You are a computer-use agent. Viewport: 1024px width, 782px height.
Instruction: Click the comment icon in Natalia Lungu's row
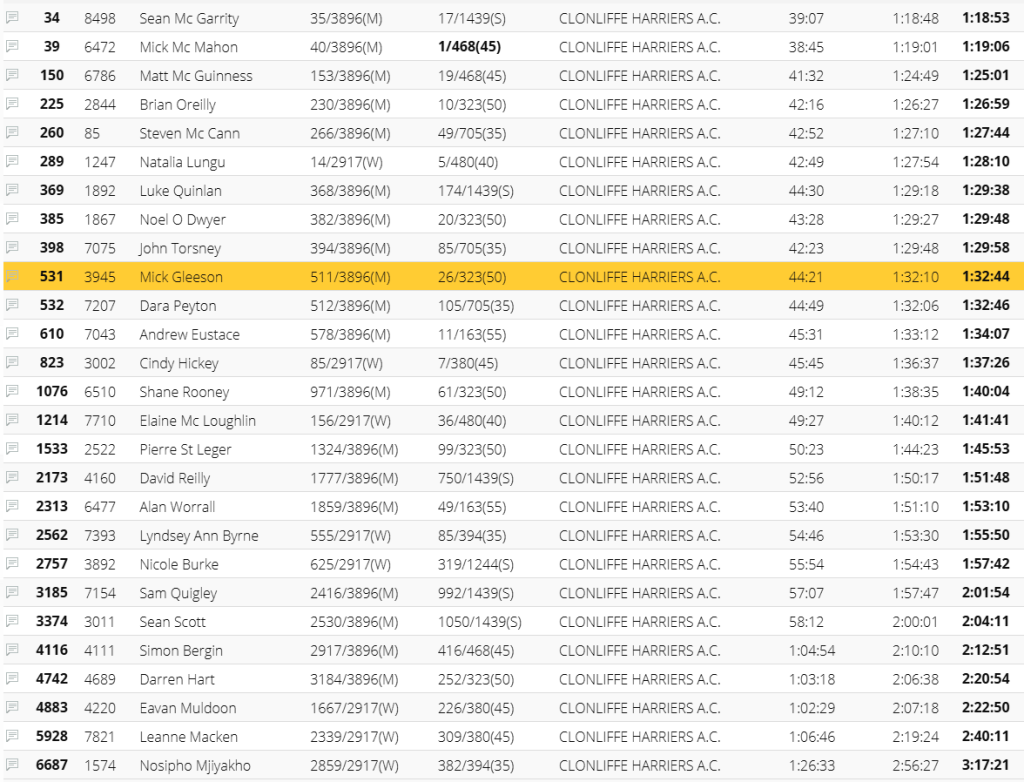[12, 162]
